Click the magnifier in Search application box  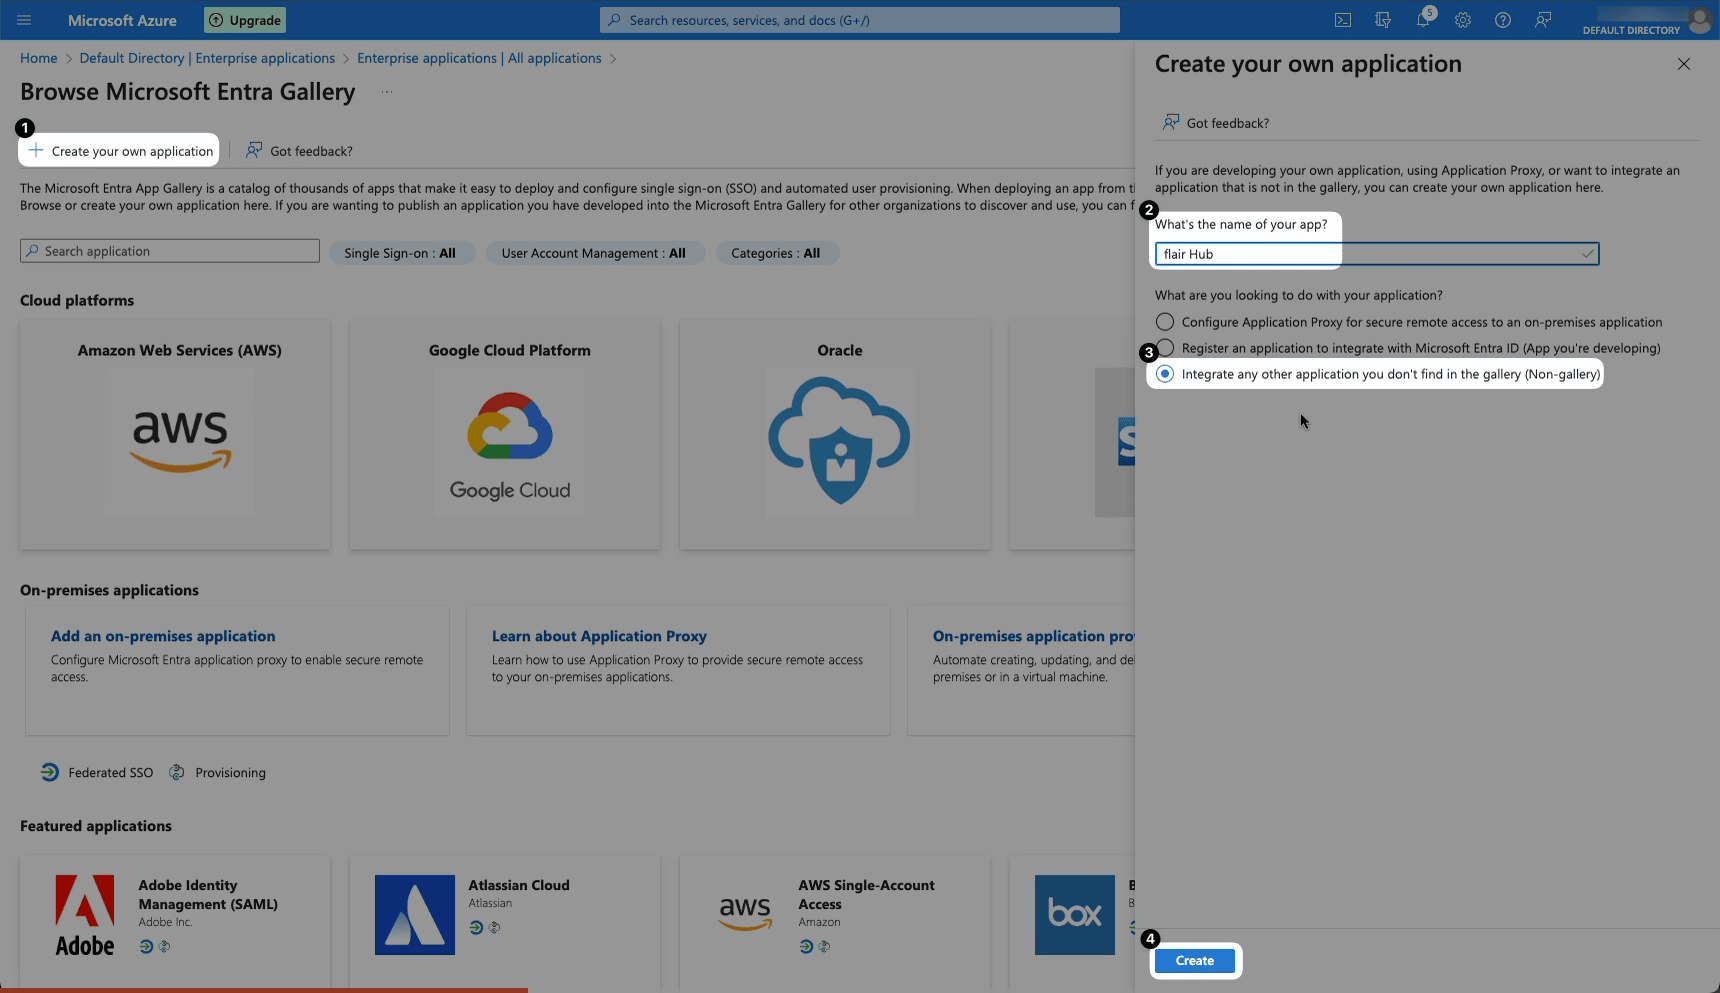[33, 251]
